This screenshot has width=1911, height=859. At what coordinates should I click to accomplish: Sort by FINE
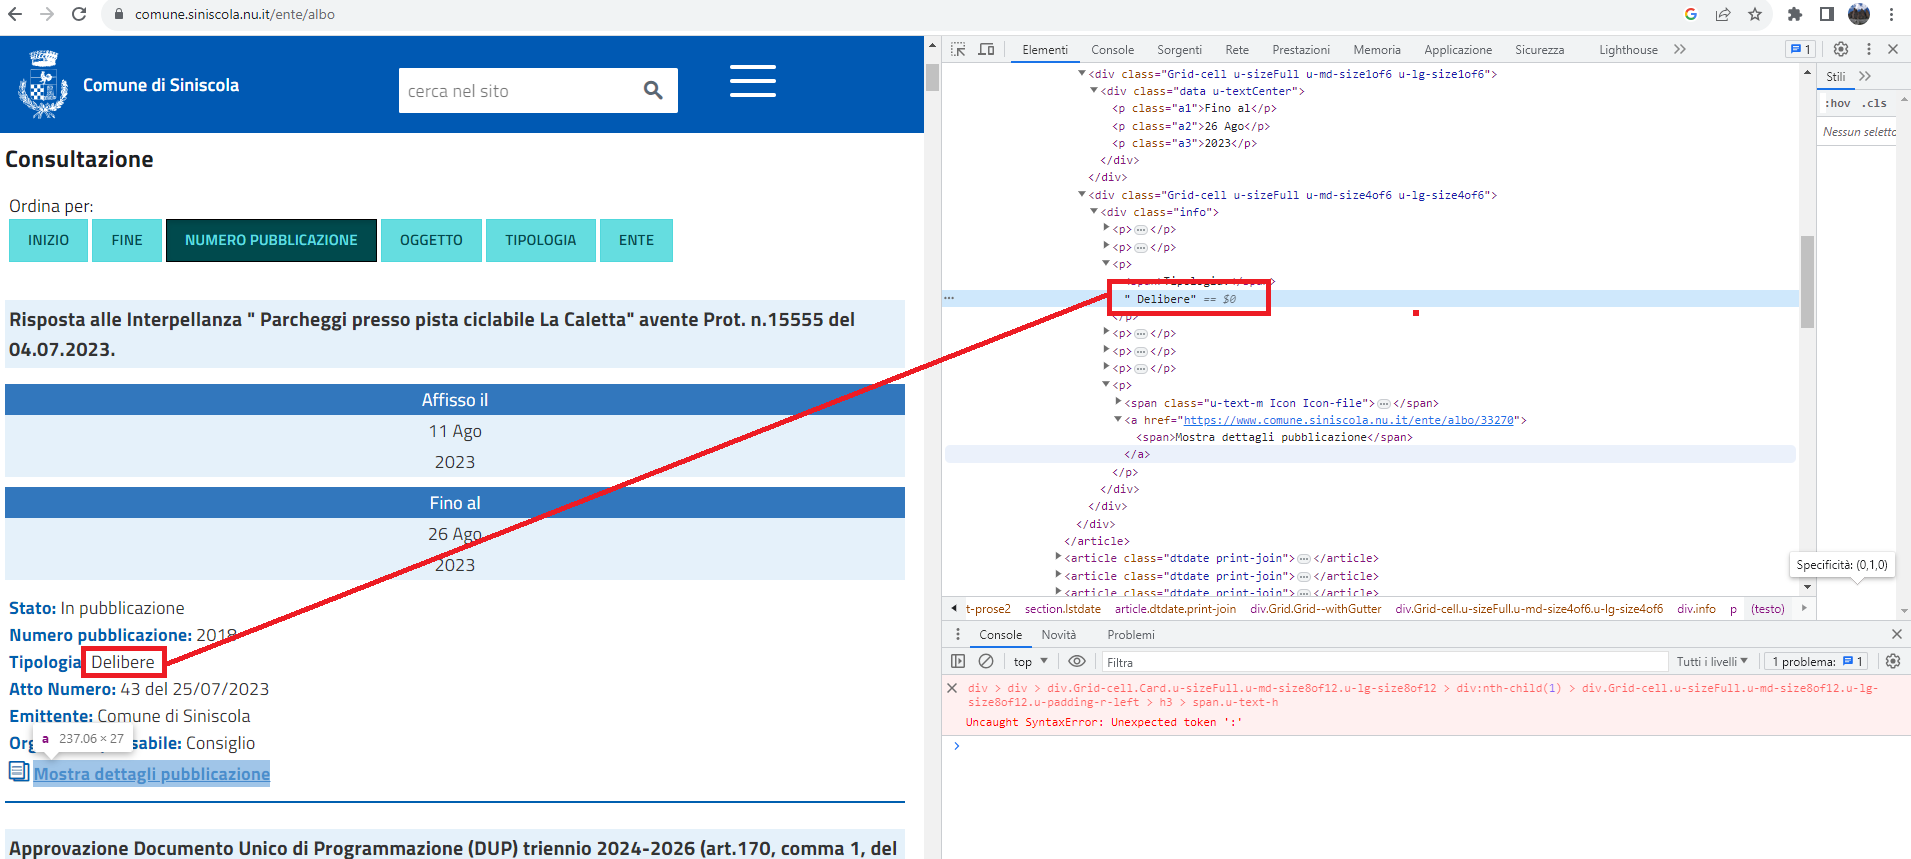tap(127, 240)
